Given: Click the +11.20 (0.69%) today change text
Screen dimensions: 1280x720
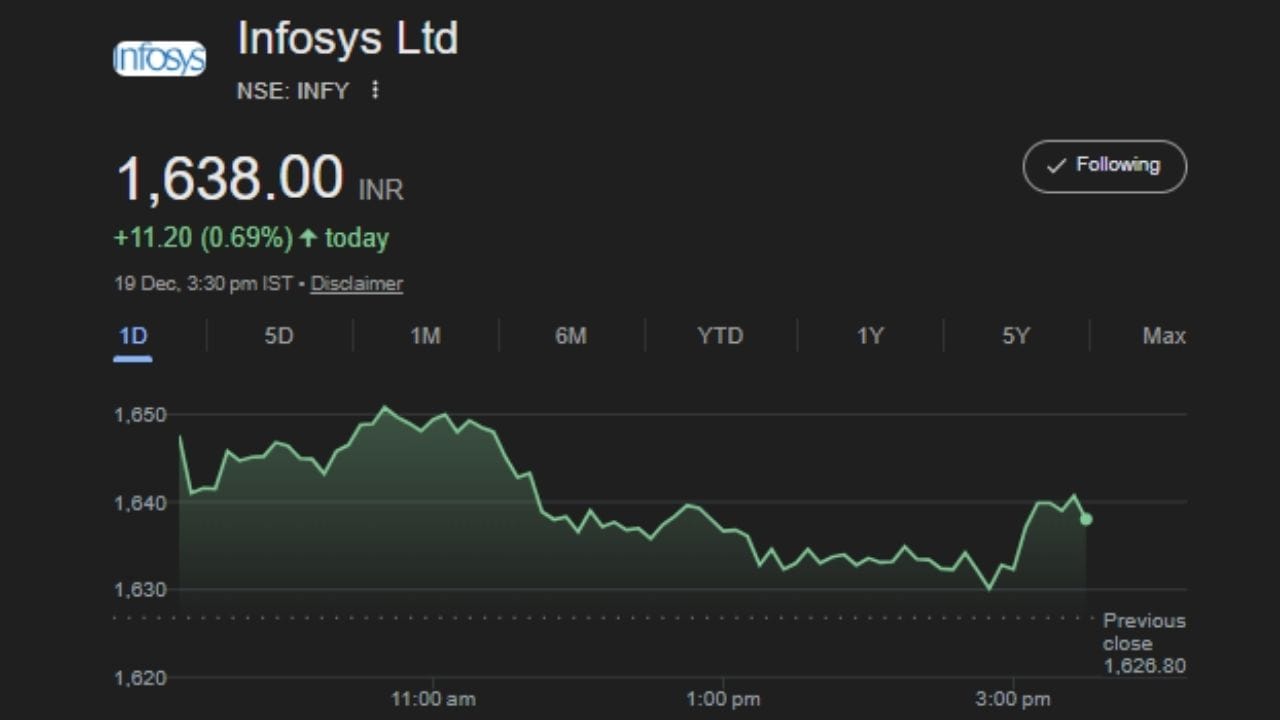Looking at the screenshot, I should [251, 238].
